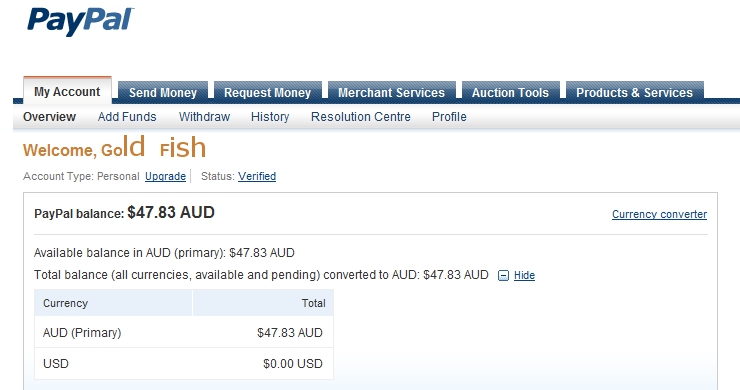This screenshot has height=390, width=740.
Task: Go to the Merchant Services tab
Action: [x=391, y=93]
